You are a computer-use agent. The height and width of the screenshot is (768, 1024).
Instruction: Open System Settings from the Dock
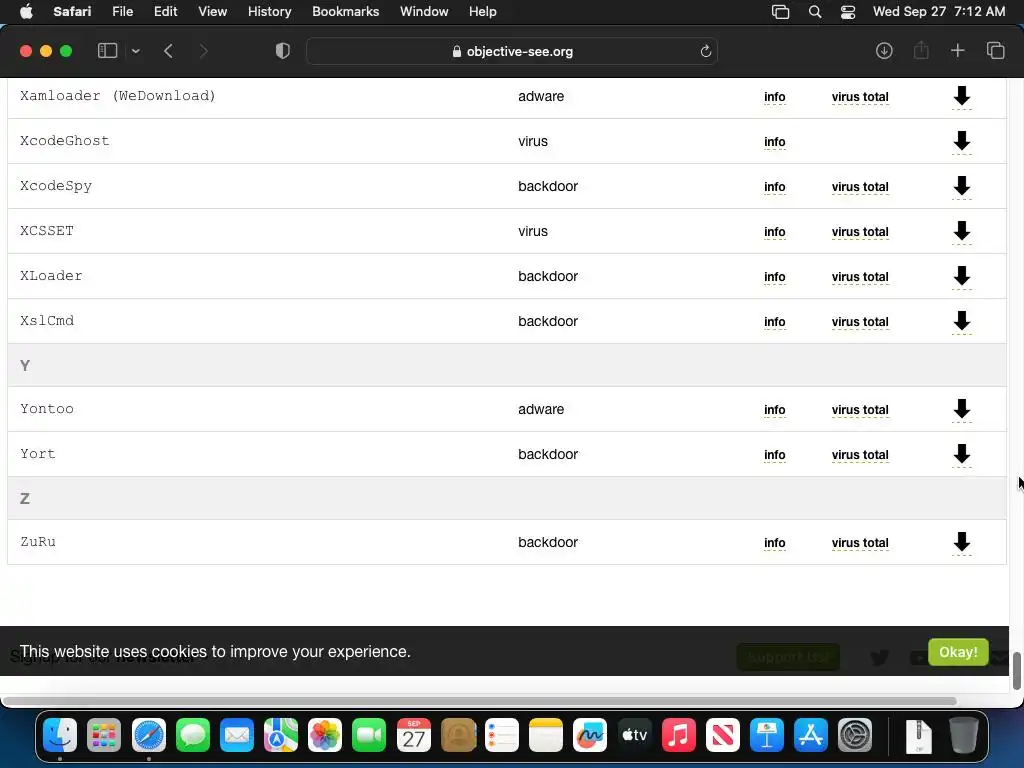tap(855, 735)
